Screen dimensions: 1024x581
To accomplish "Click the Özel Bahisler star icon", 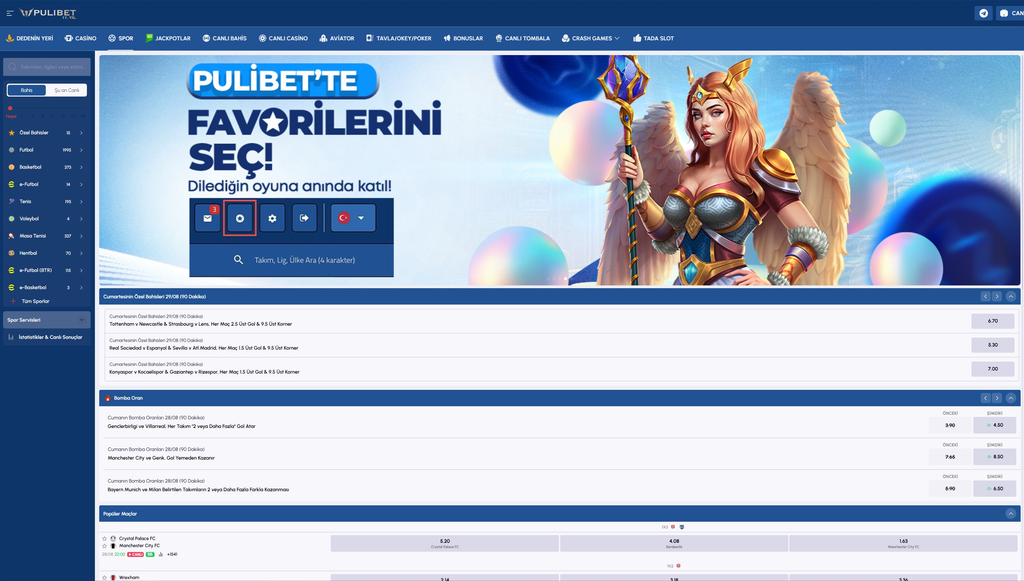I will pos(11,133).
